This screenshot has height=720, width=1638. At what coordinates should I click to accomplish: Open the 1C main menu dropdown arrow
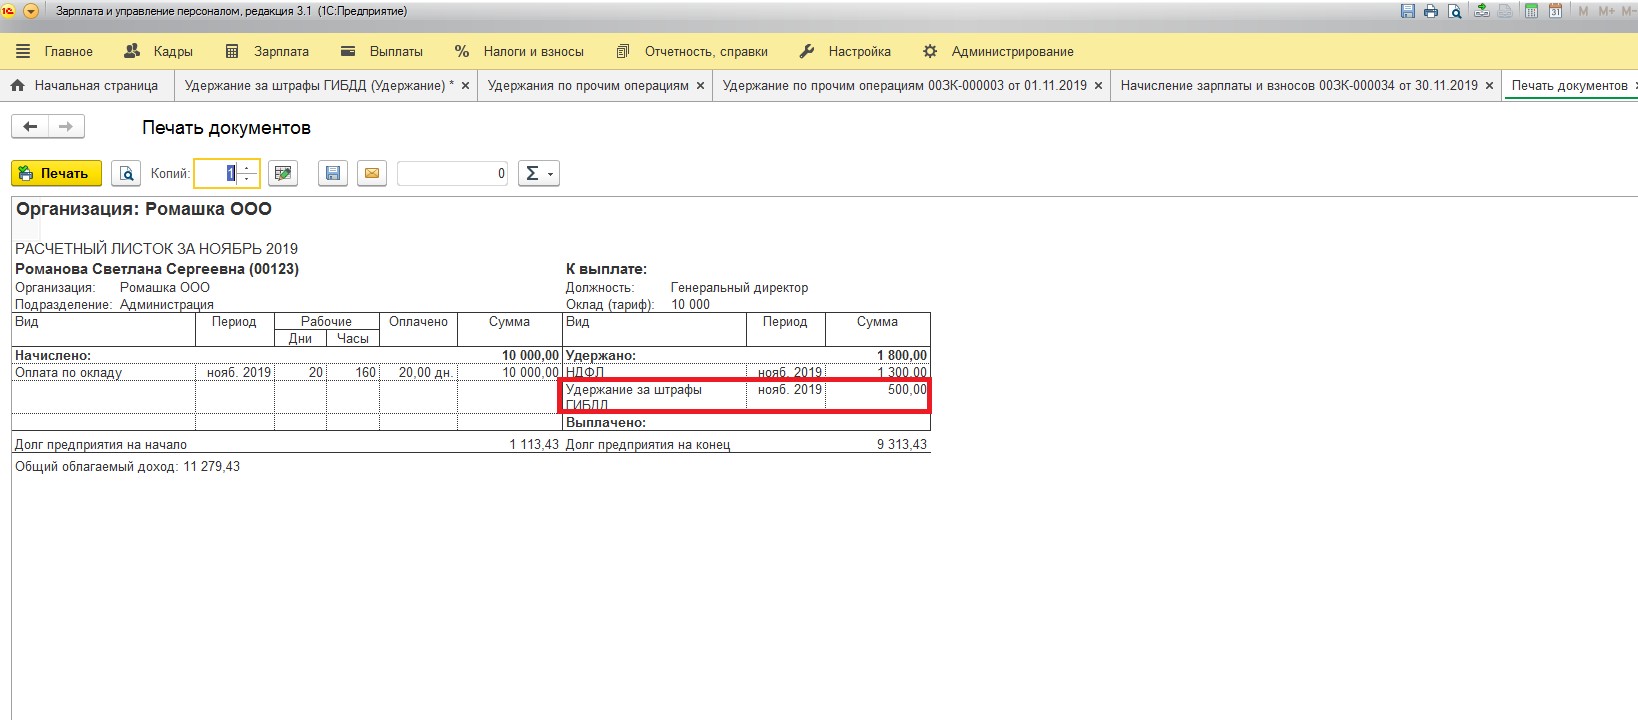tap(31, 11)
